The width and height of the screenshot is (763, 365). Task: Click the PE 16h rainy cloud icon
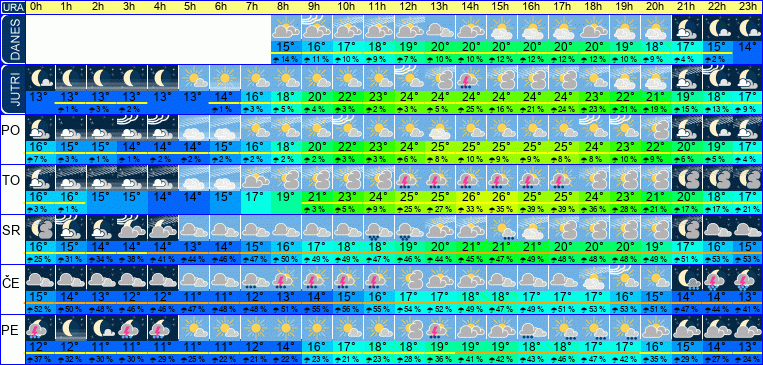pos(532,328)
